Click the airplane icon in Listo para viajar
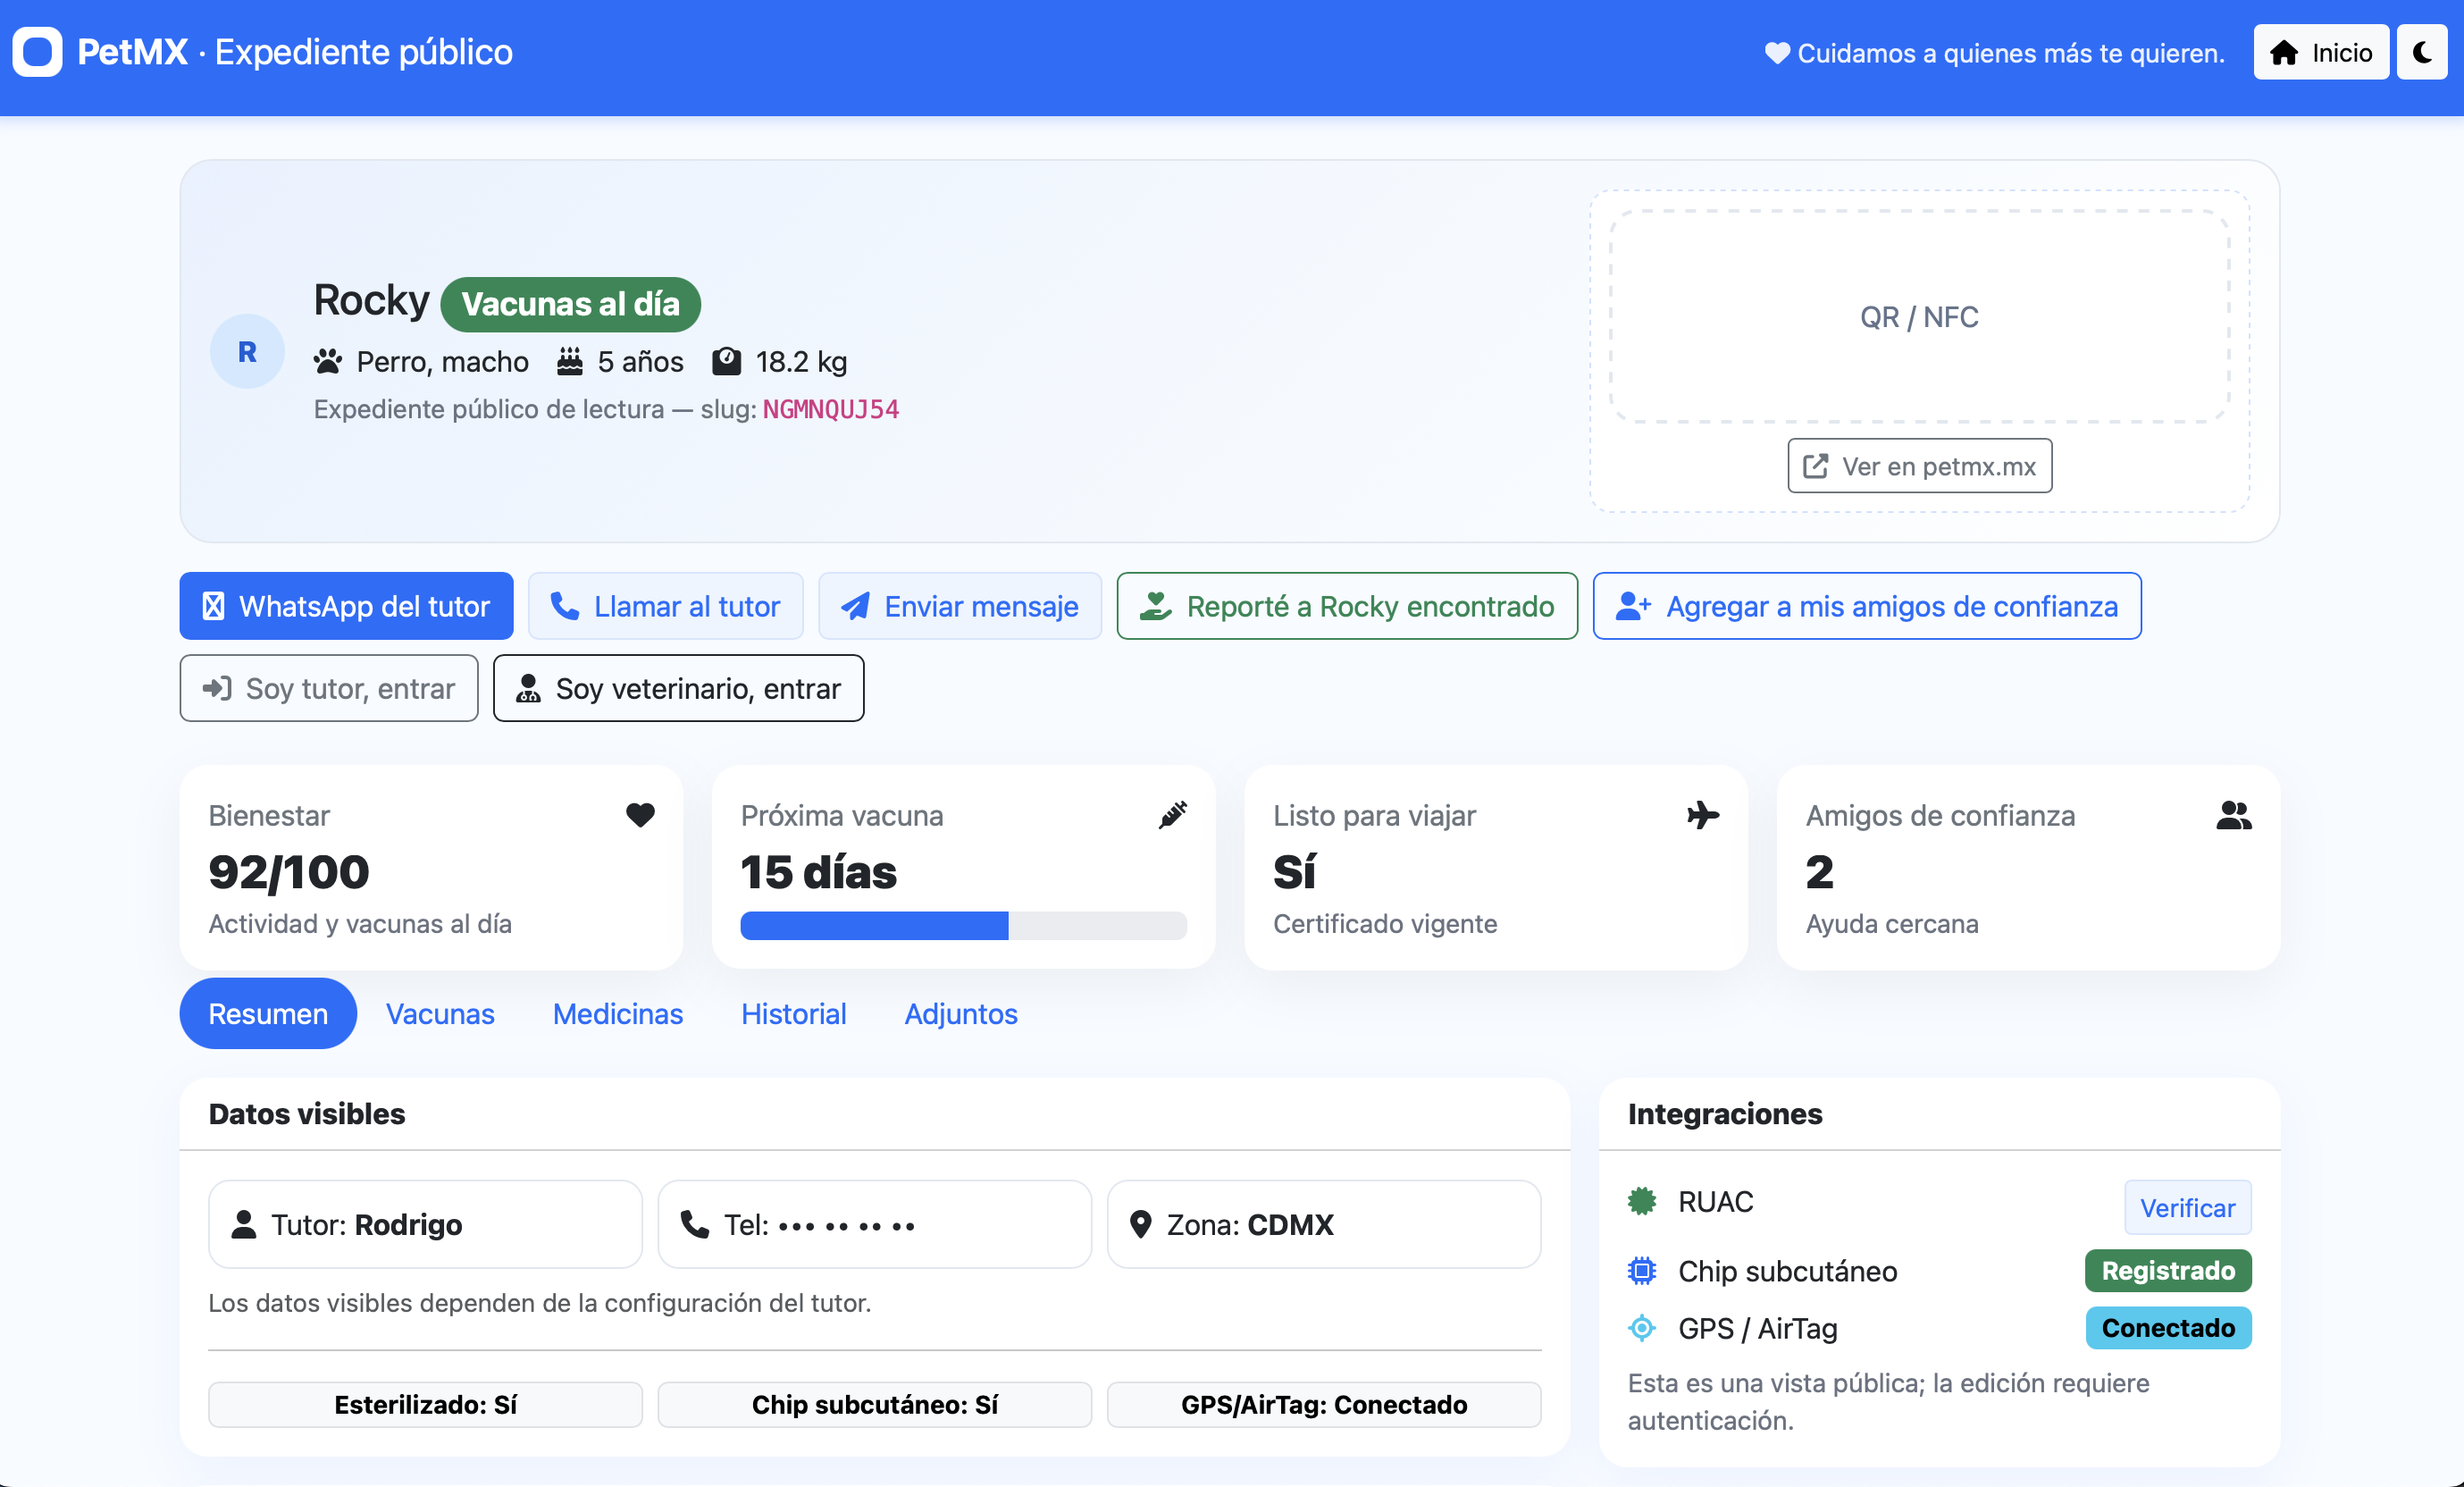This screenshot has height=1487, width=2464. [x=1702, y=815]
